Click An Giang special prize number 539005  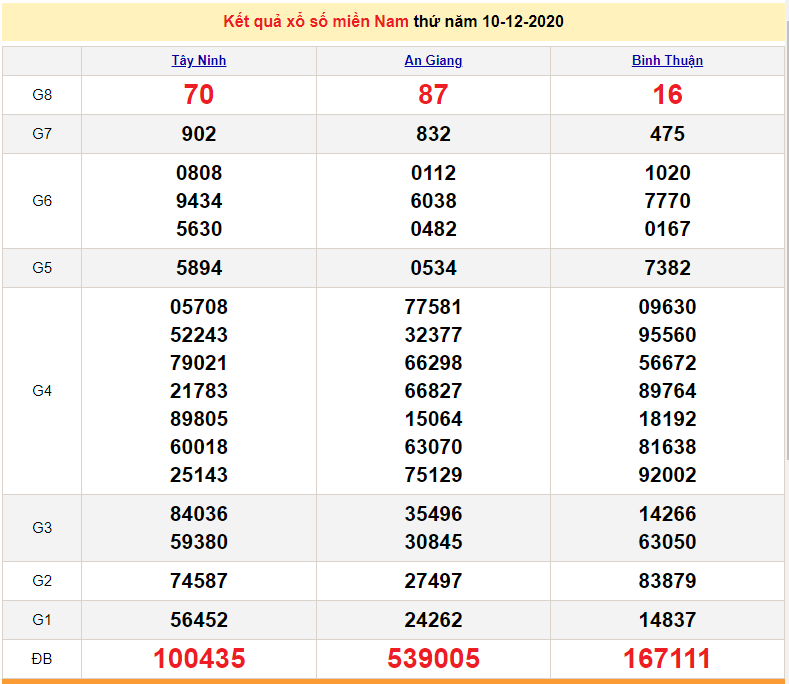[433, 659]
